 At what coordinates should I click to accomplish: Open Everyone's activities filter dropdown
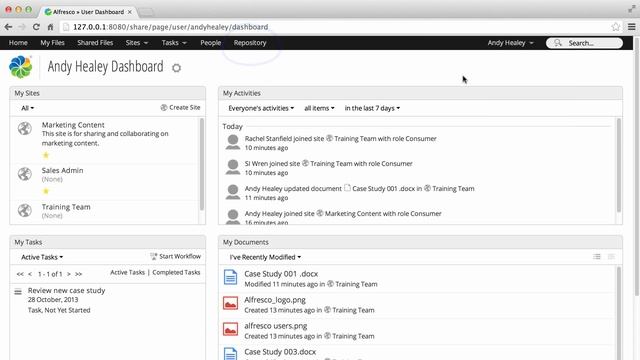tap(261, 108)
